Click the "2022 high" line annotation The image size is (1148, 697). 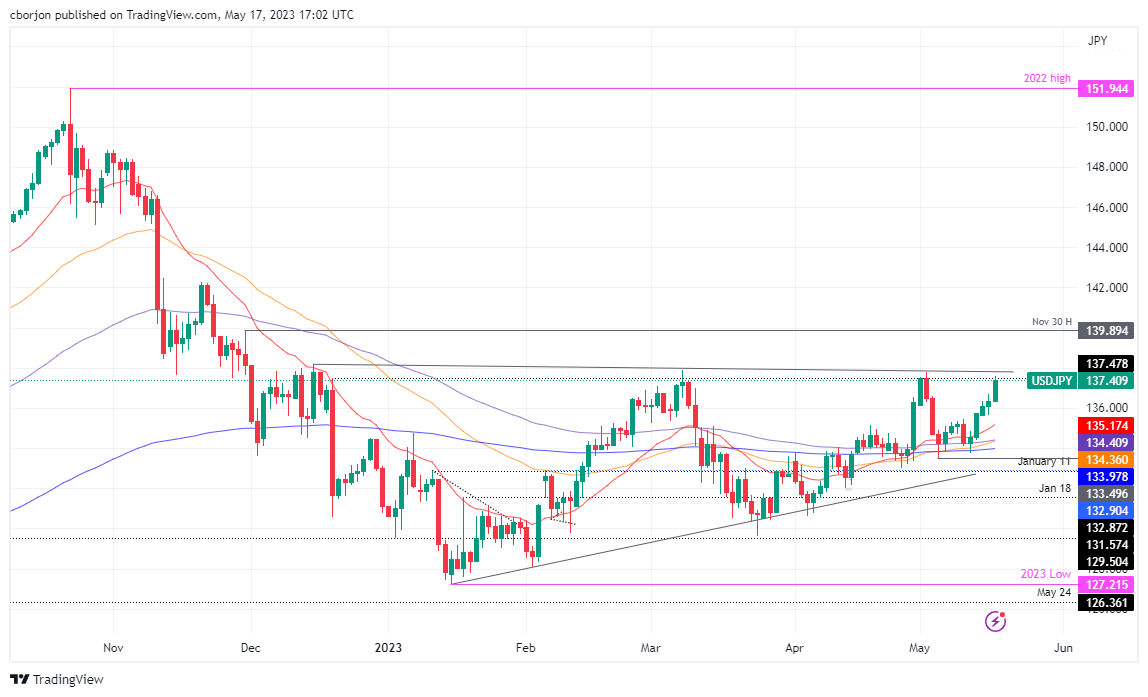pos(1047,79)
